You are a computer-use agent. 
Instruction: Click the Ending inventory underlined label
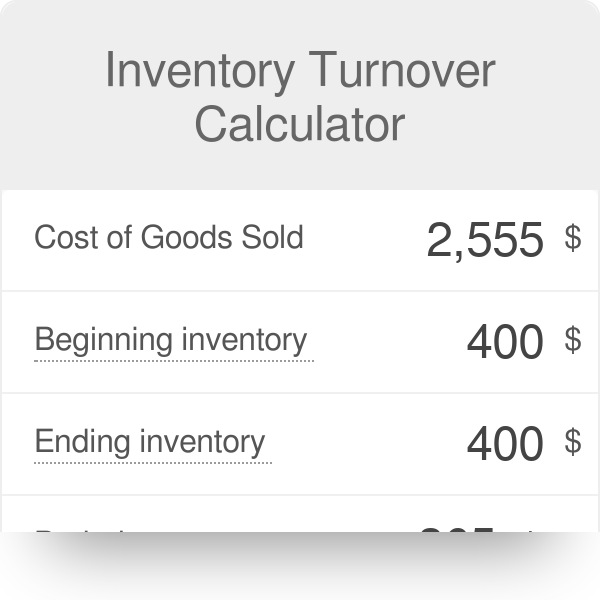click(x=150, y=442)
